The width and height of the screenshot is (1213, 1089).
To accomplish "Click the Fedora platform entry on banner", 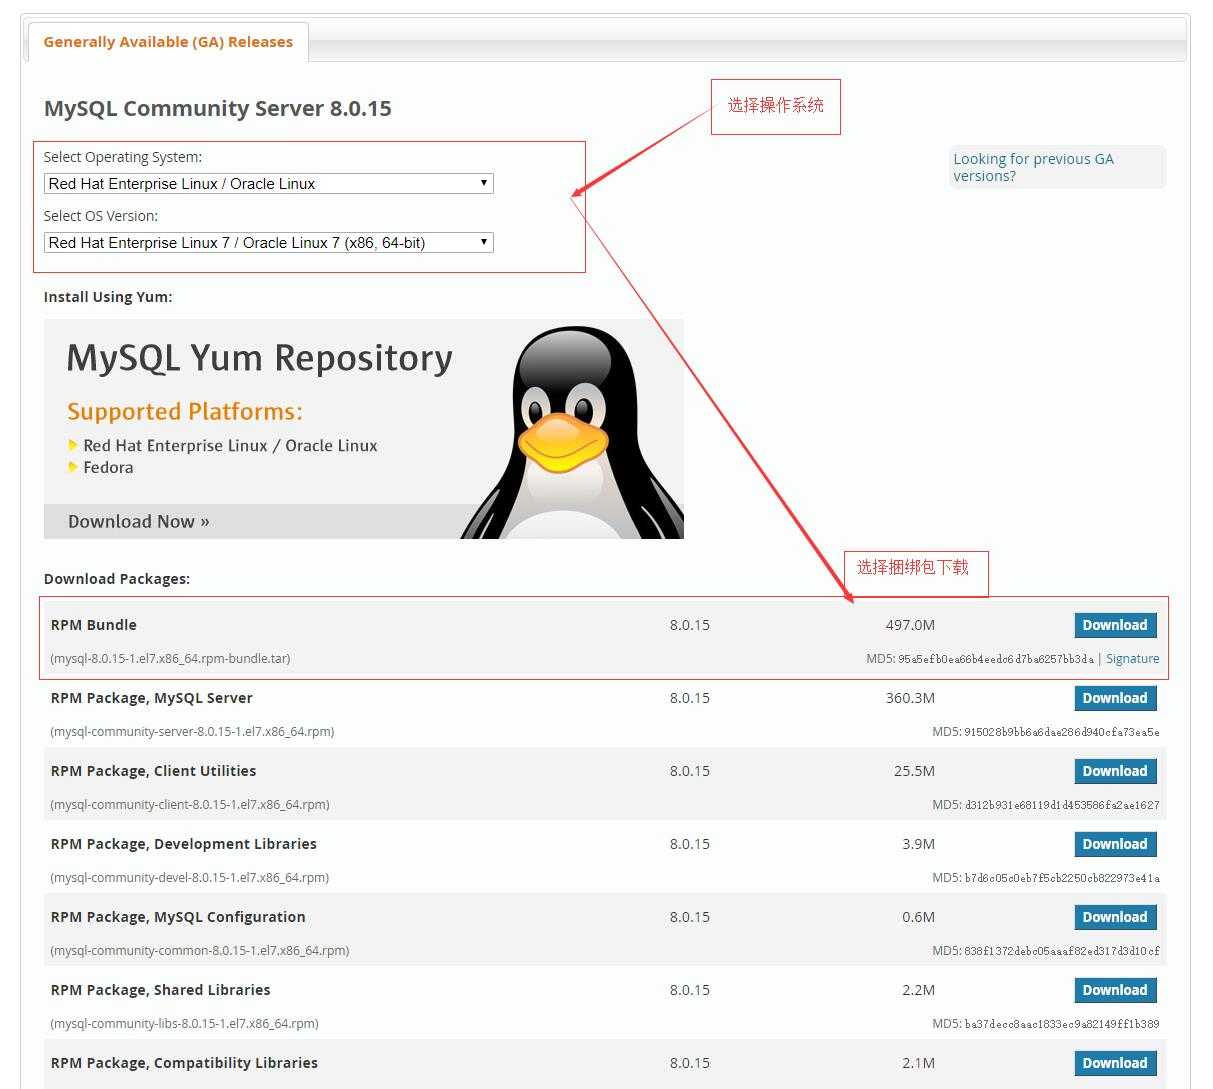I will point(108,468).
